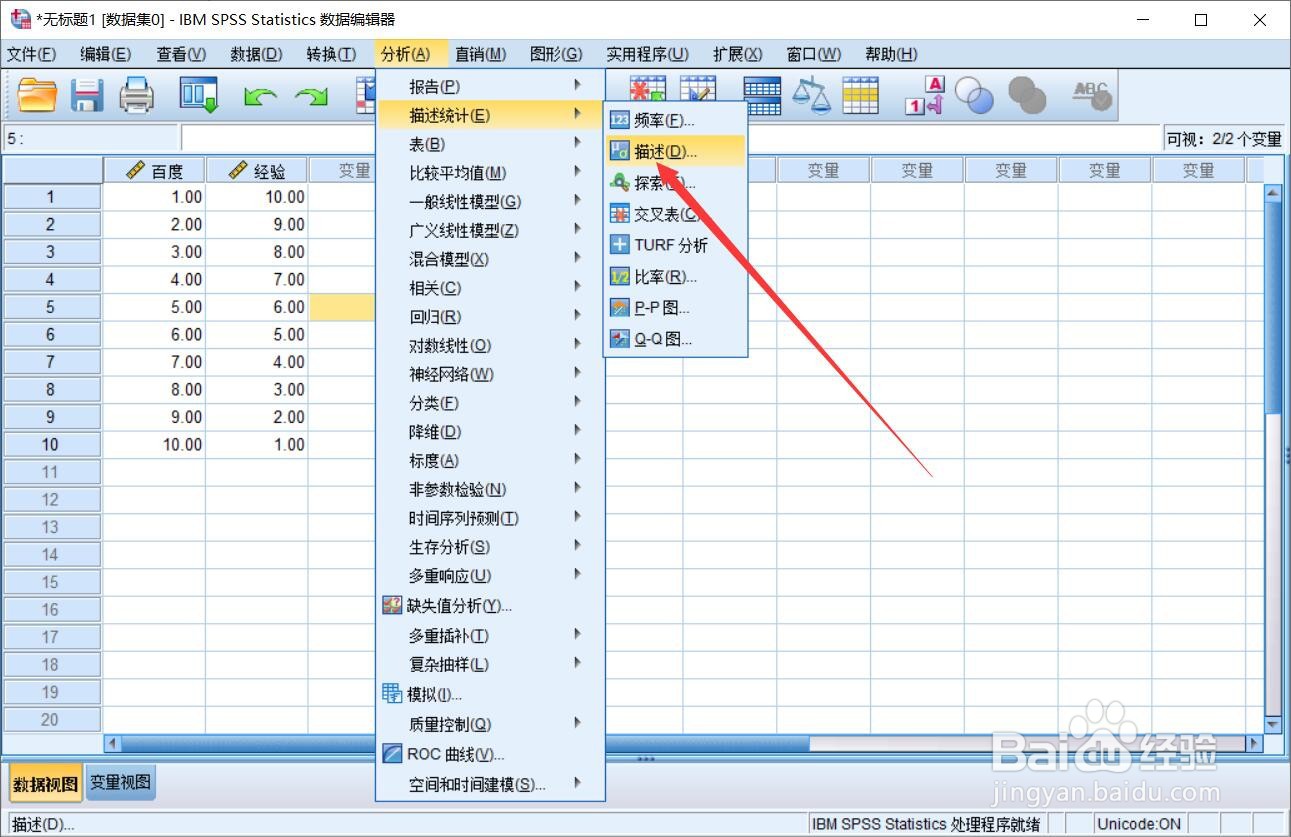This screenshot has height=837, width=1291.
Task: Click the Show All Variables gray icon
Action: click(x=1027, y=96)
